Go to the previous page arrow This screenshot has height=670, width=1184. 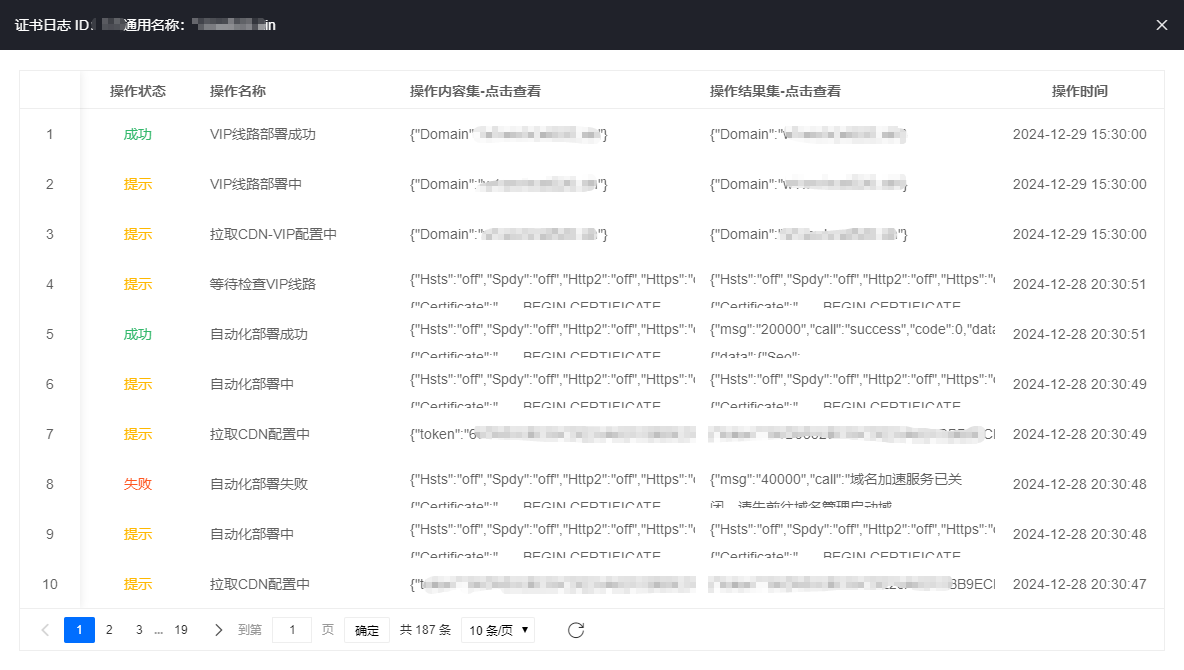coord(45,630)
